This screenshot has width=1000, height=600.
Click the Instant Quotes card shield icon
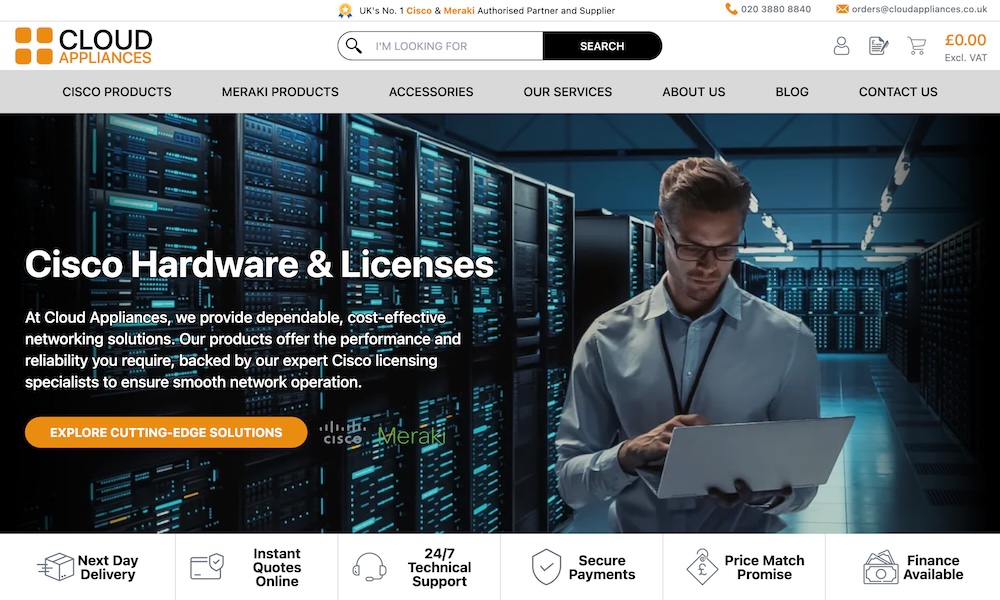(x=207, y=566)
